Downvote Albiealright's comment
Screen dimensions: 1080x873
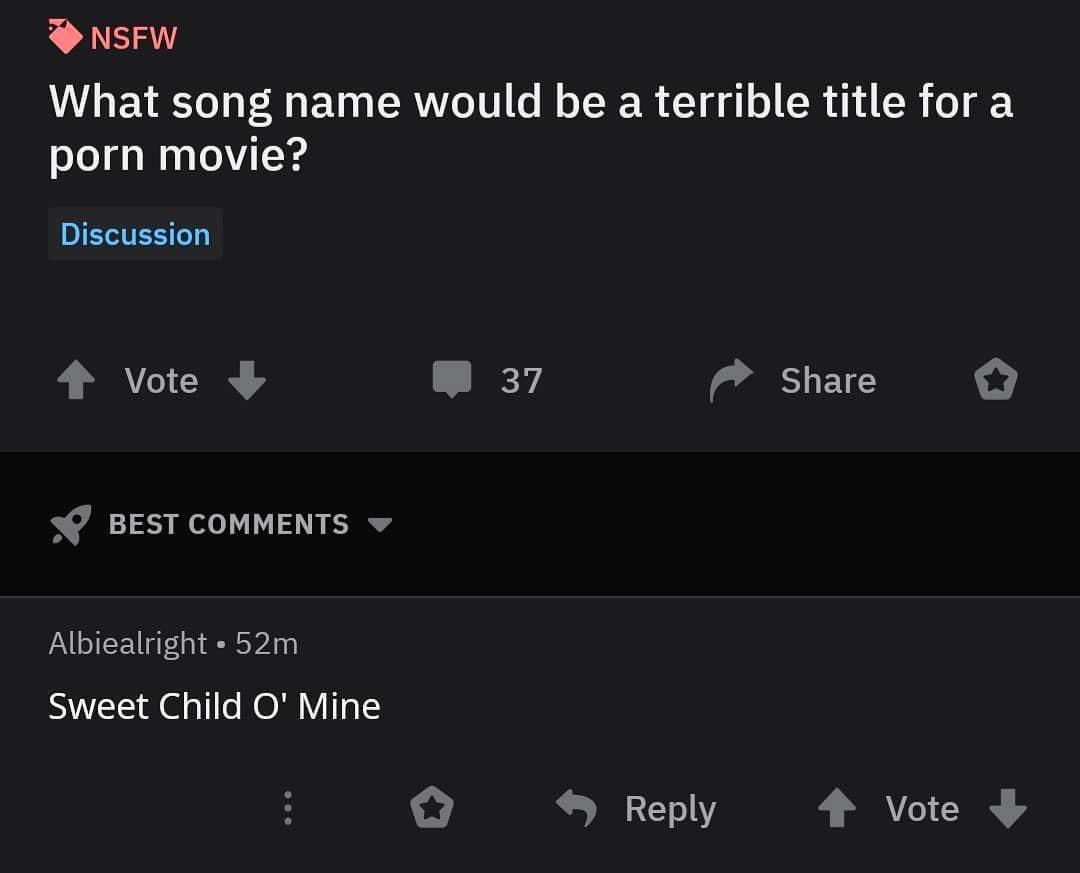click(1007, 808)
